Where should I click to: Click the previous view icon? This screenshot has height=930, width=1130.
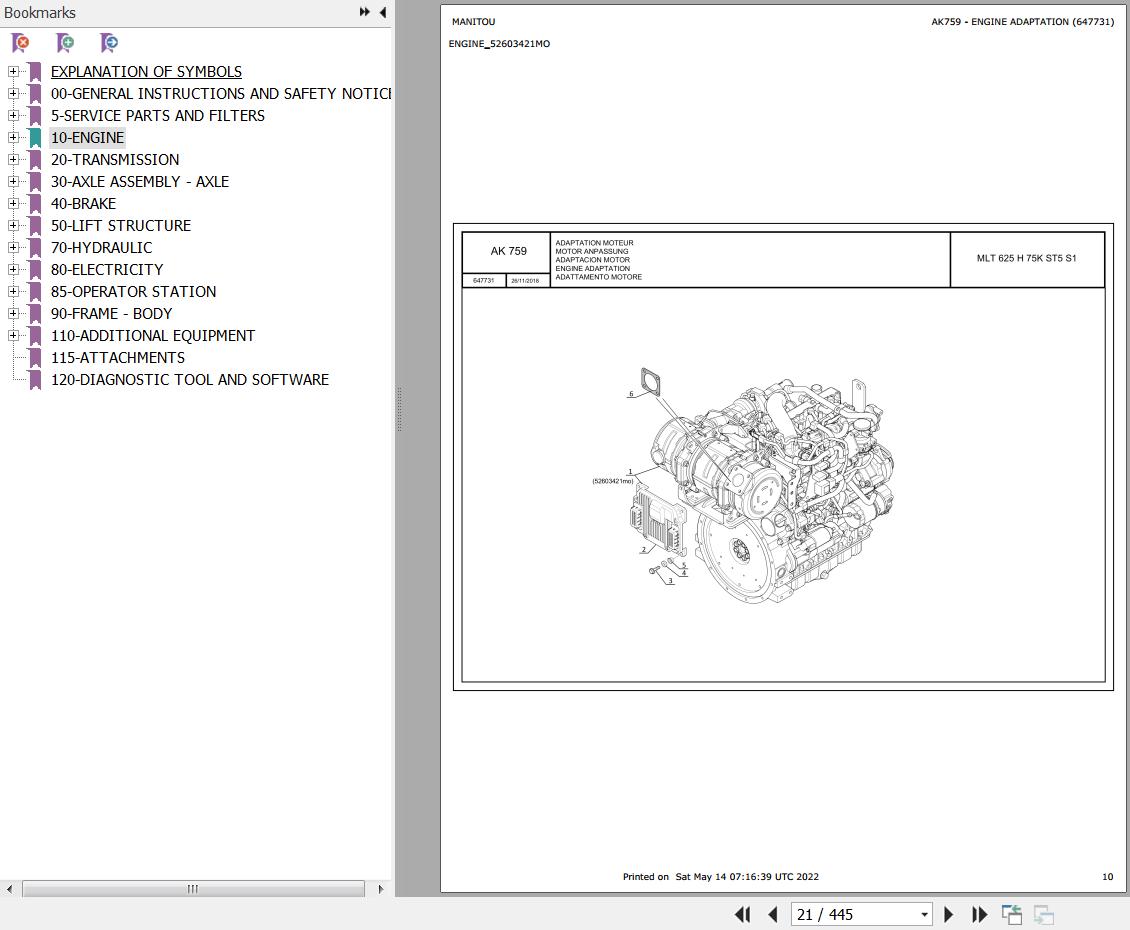[x=1012, y=915]
